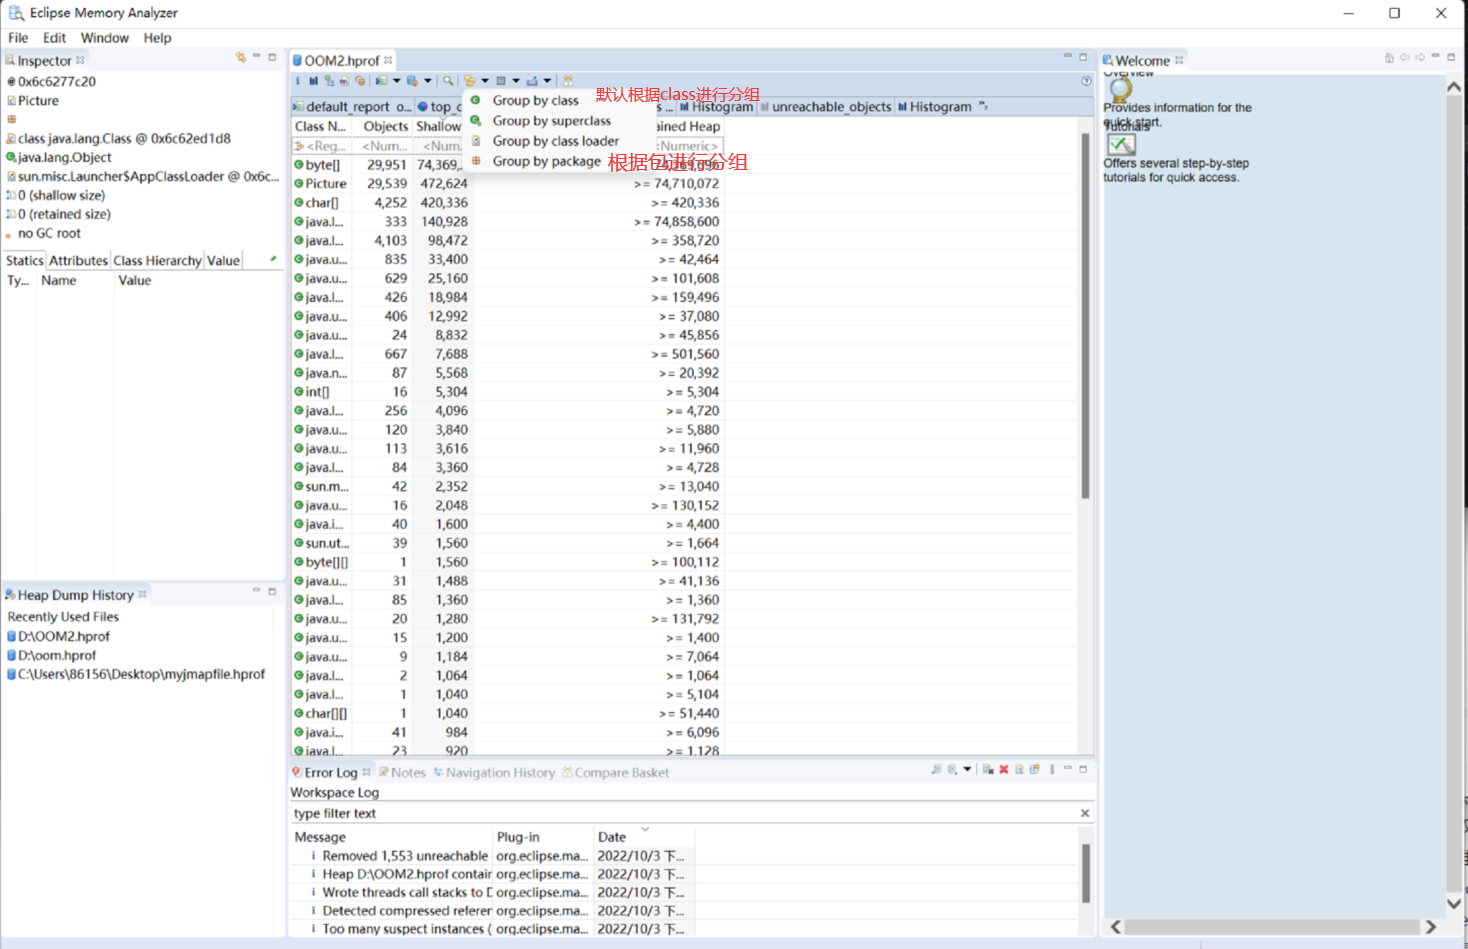Image resolution: width=1468 pixels, height=949 pixels.
Task: Pin the Inspector attributes tab area
Action: [273, 260]
